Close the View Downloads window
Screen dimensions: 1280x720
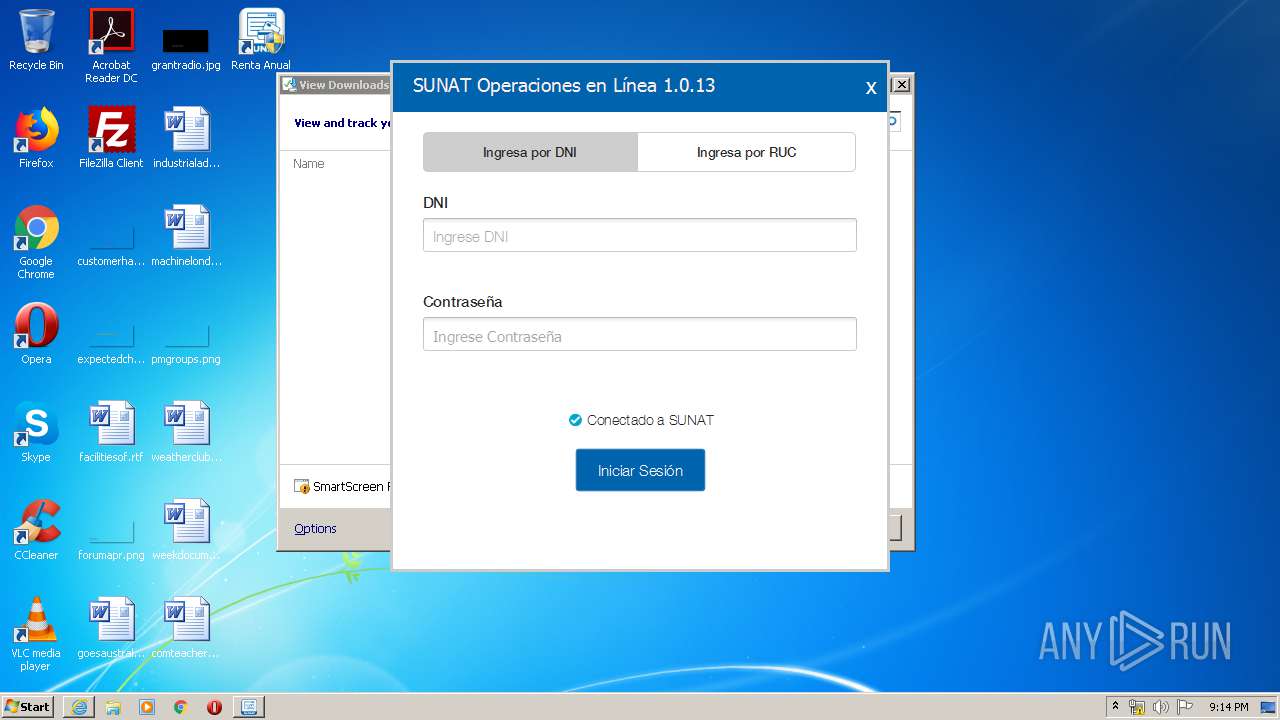(901, 85)
